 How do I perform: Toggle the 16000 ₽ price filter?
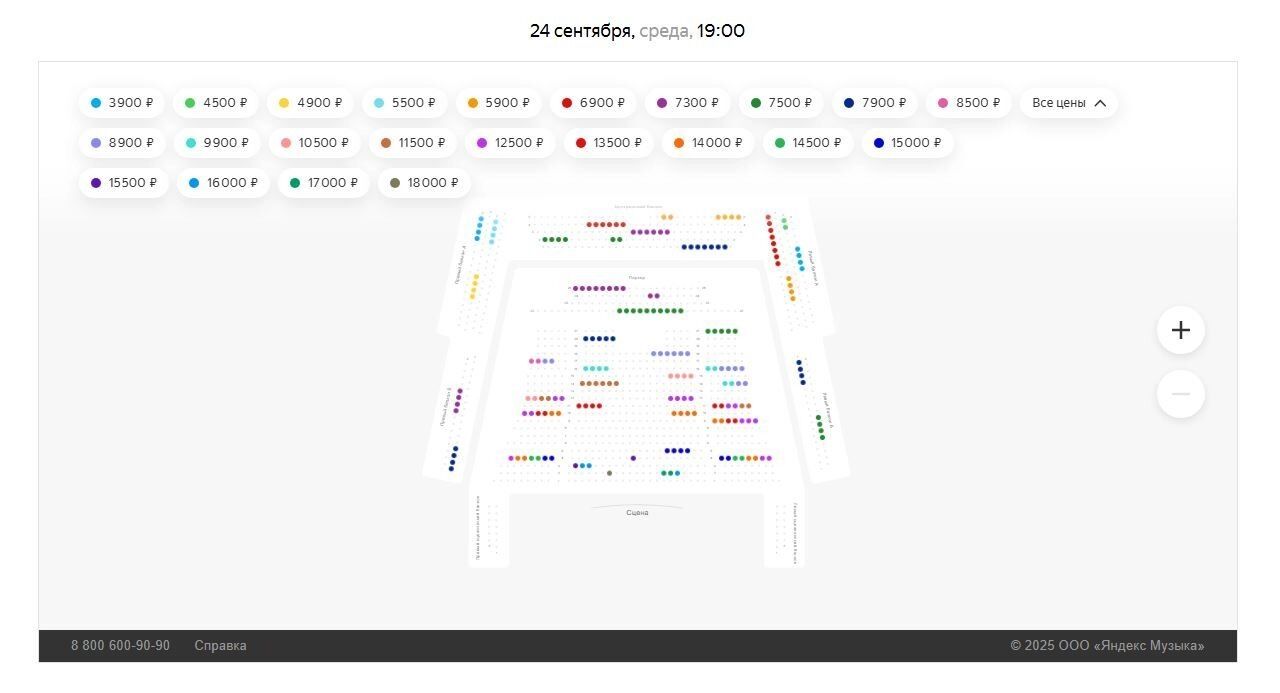coord(223,183)
